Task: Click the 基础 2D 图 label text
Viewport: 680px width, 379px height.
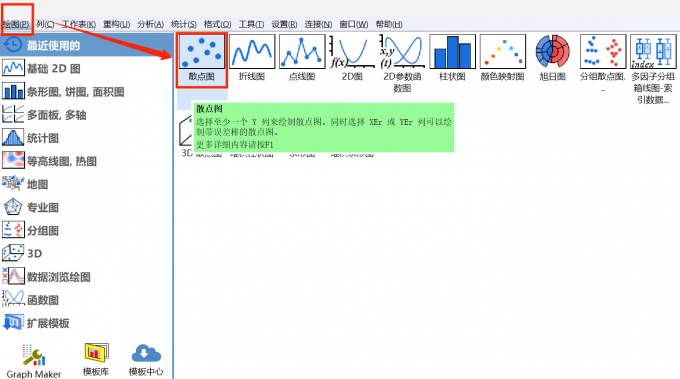Action: (54, 69)
